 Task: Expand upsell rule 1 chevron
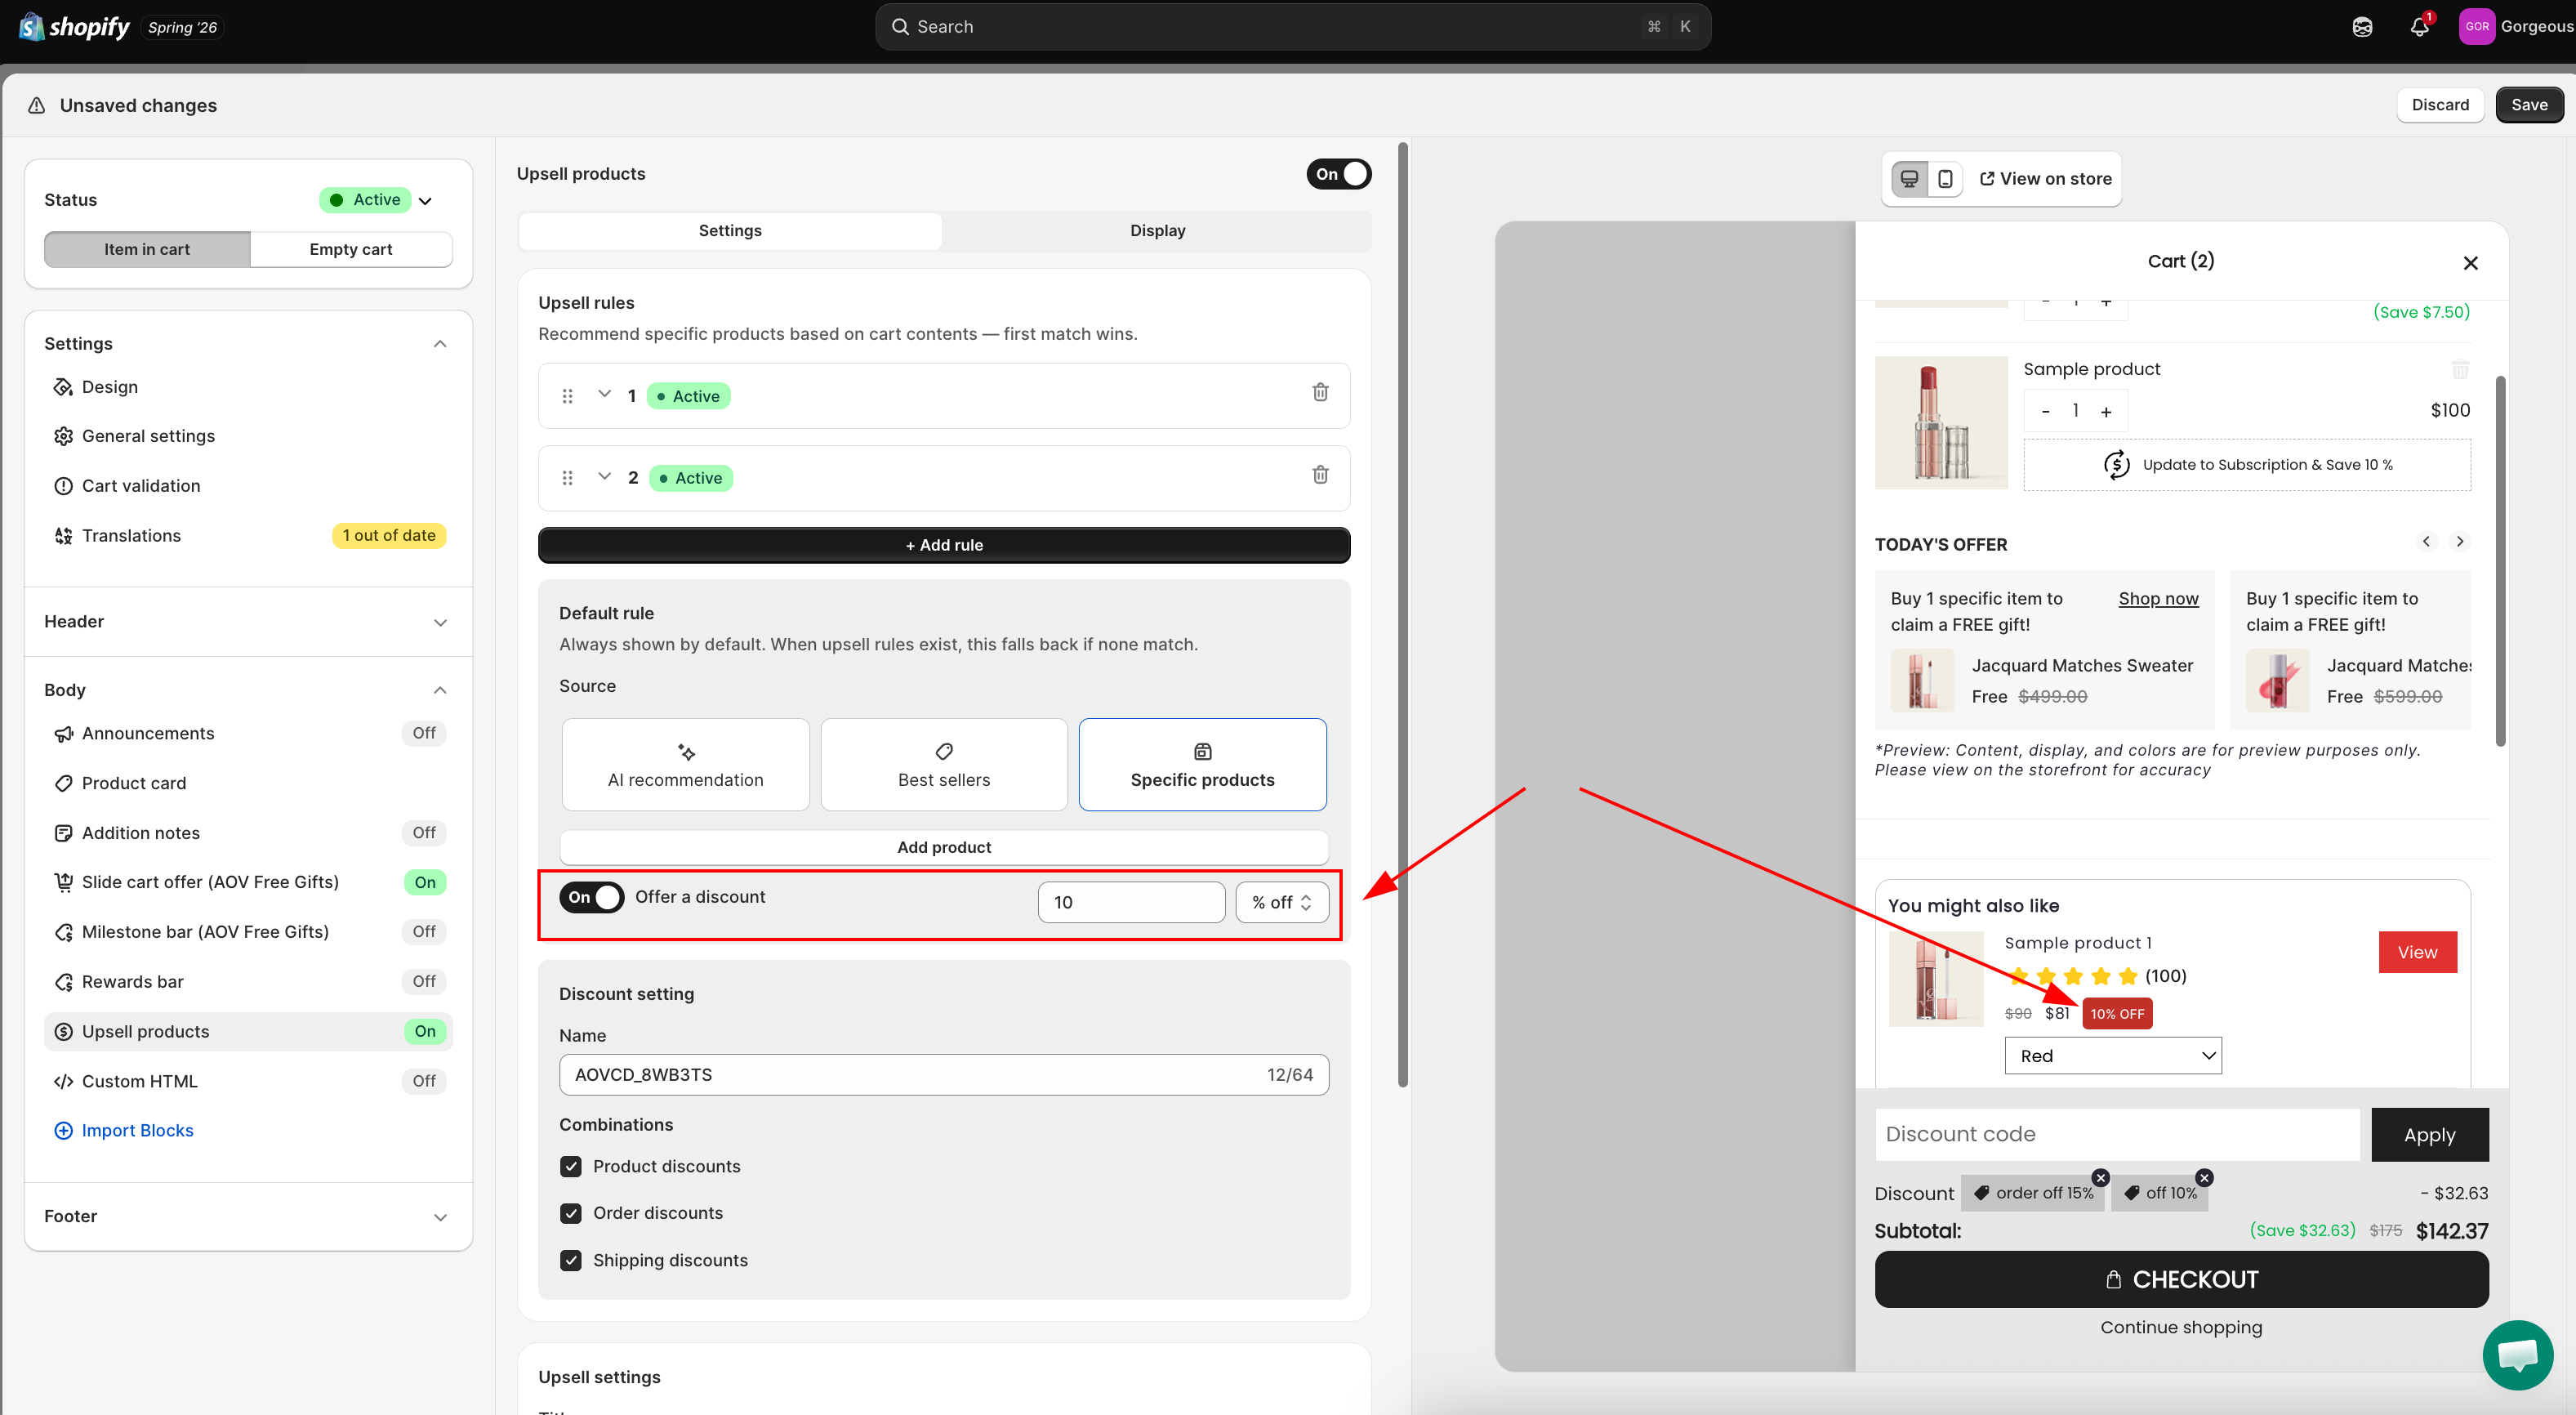[604, 394]
